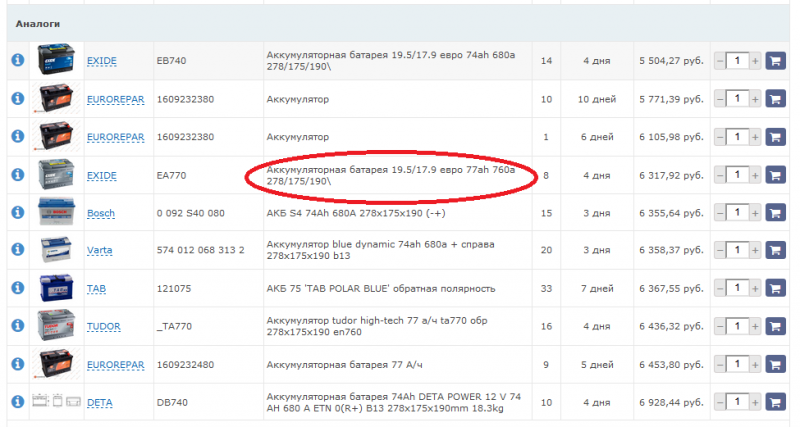The height and width of the screenshot is (427, 800).
Task: Add TAB 121075 to cart
Action: pyautogui.click(x=776, y=288)
